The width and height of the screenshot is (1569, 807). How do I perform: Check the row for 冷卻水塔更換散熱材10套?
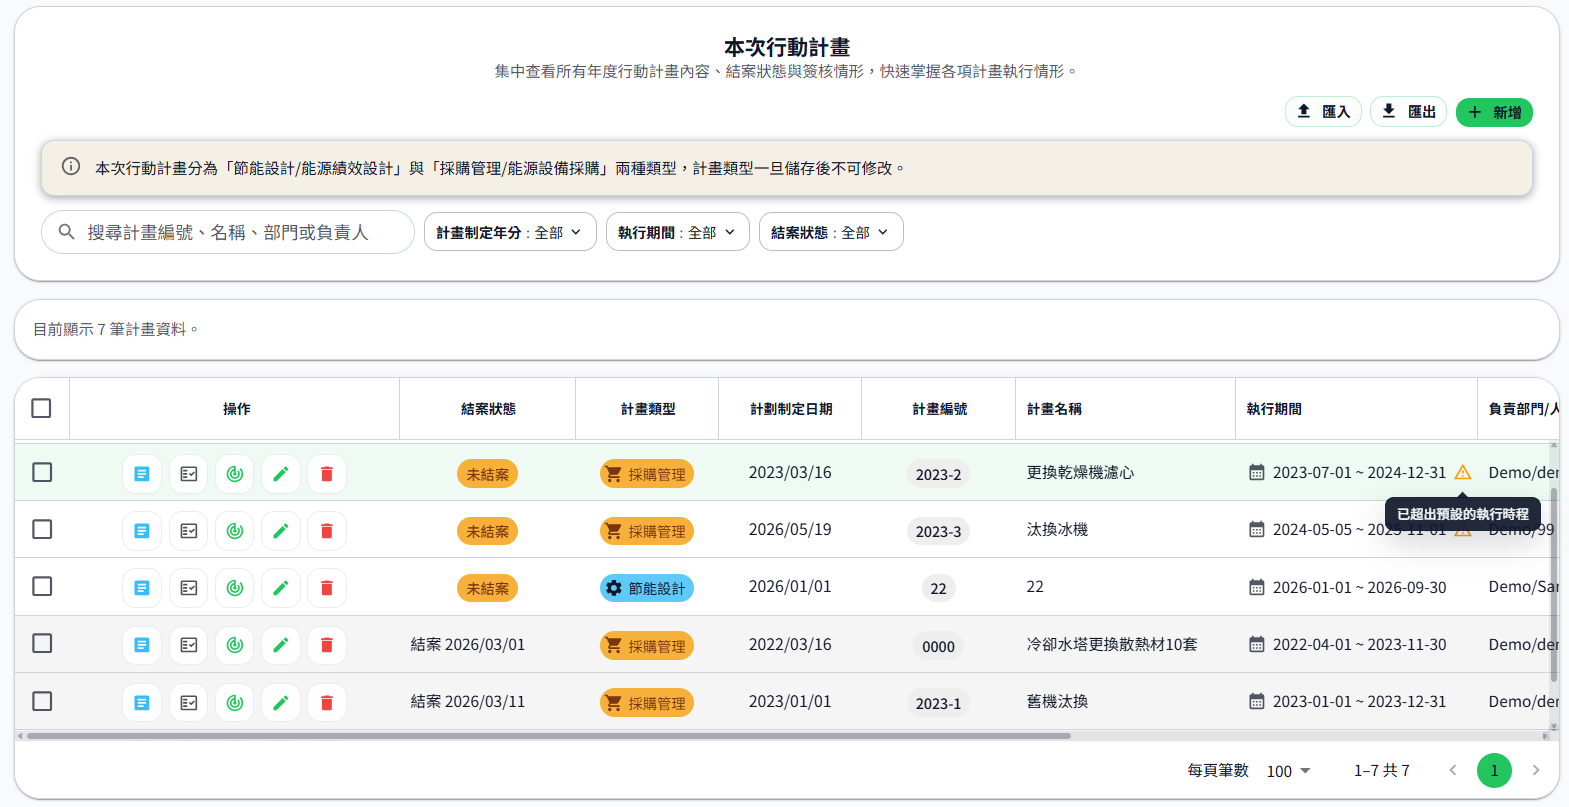pyautogui.click(x=42, y=643)
